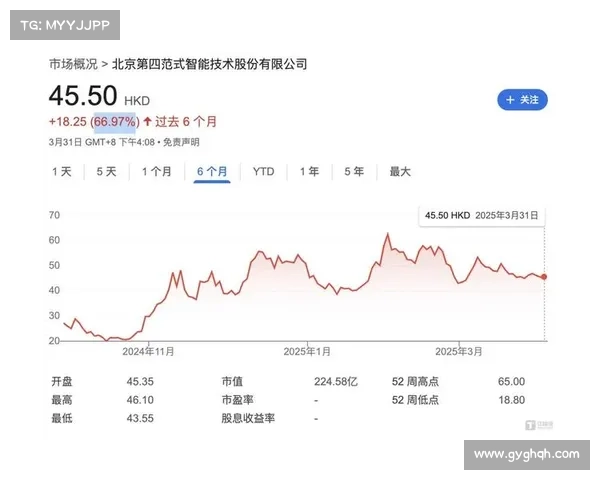
Task: Click the red endpoint dot on chart
Action: coord(544,277)
